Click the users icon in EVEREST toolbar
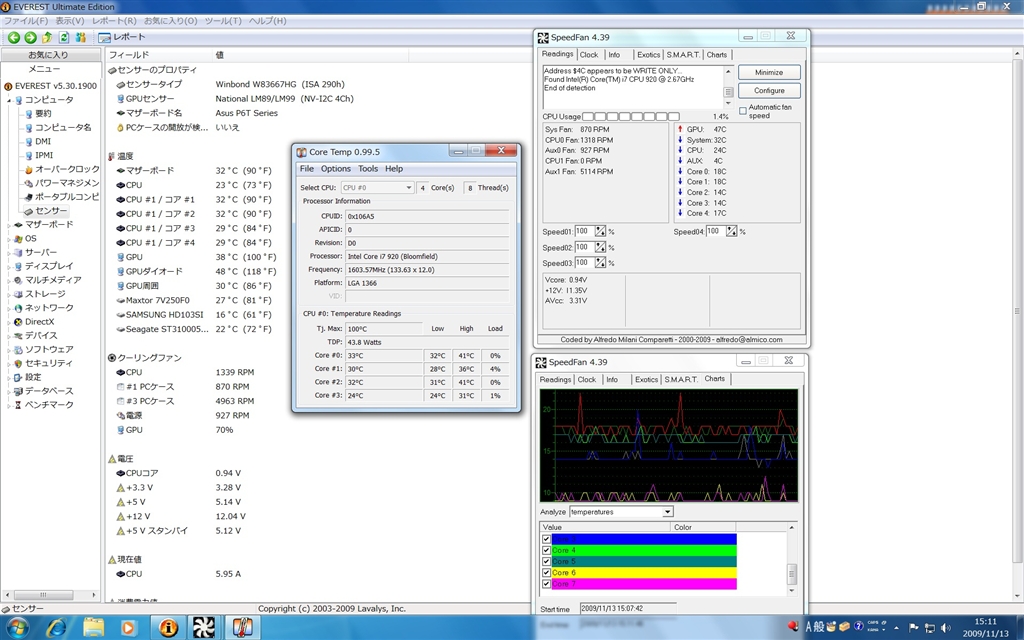 [x=81, y=37]
